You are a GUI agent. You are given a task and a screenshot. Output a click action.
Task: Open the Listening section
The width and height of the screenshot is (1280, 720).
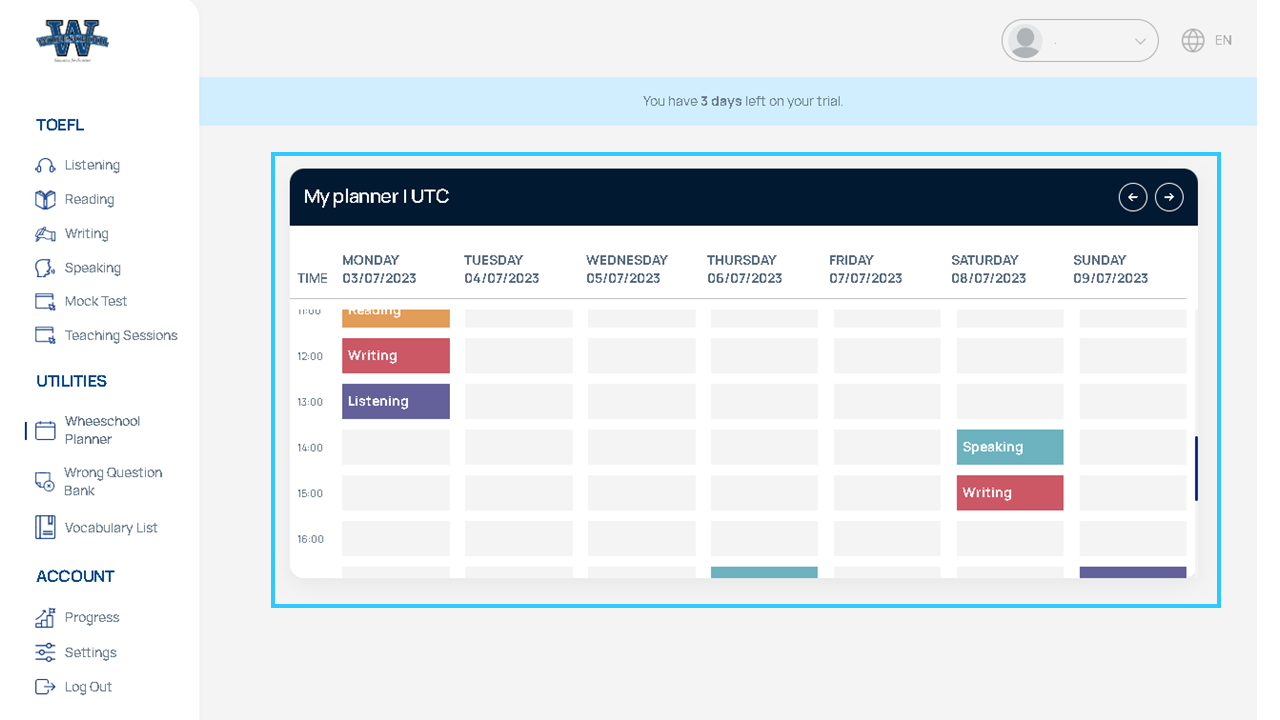pos(92,165)
